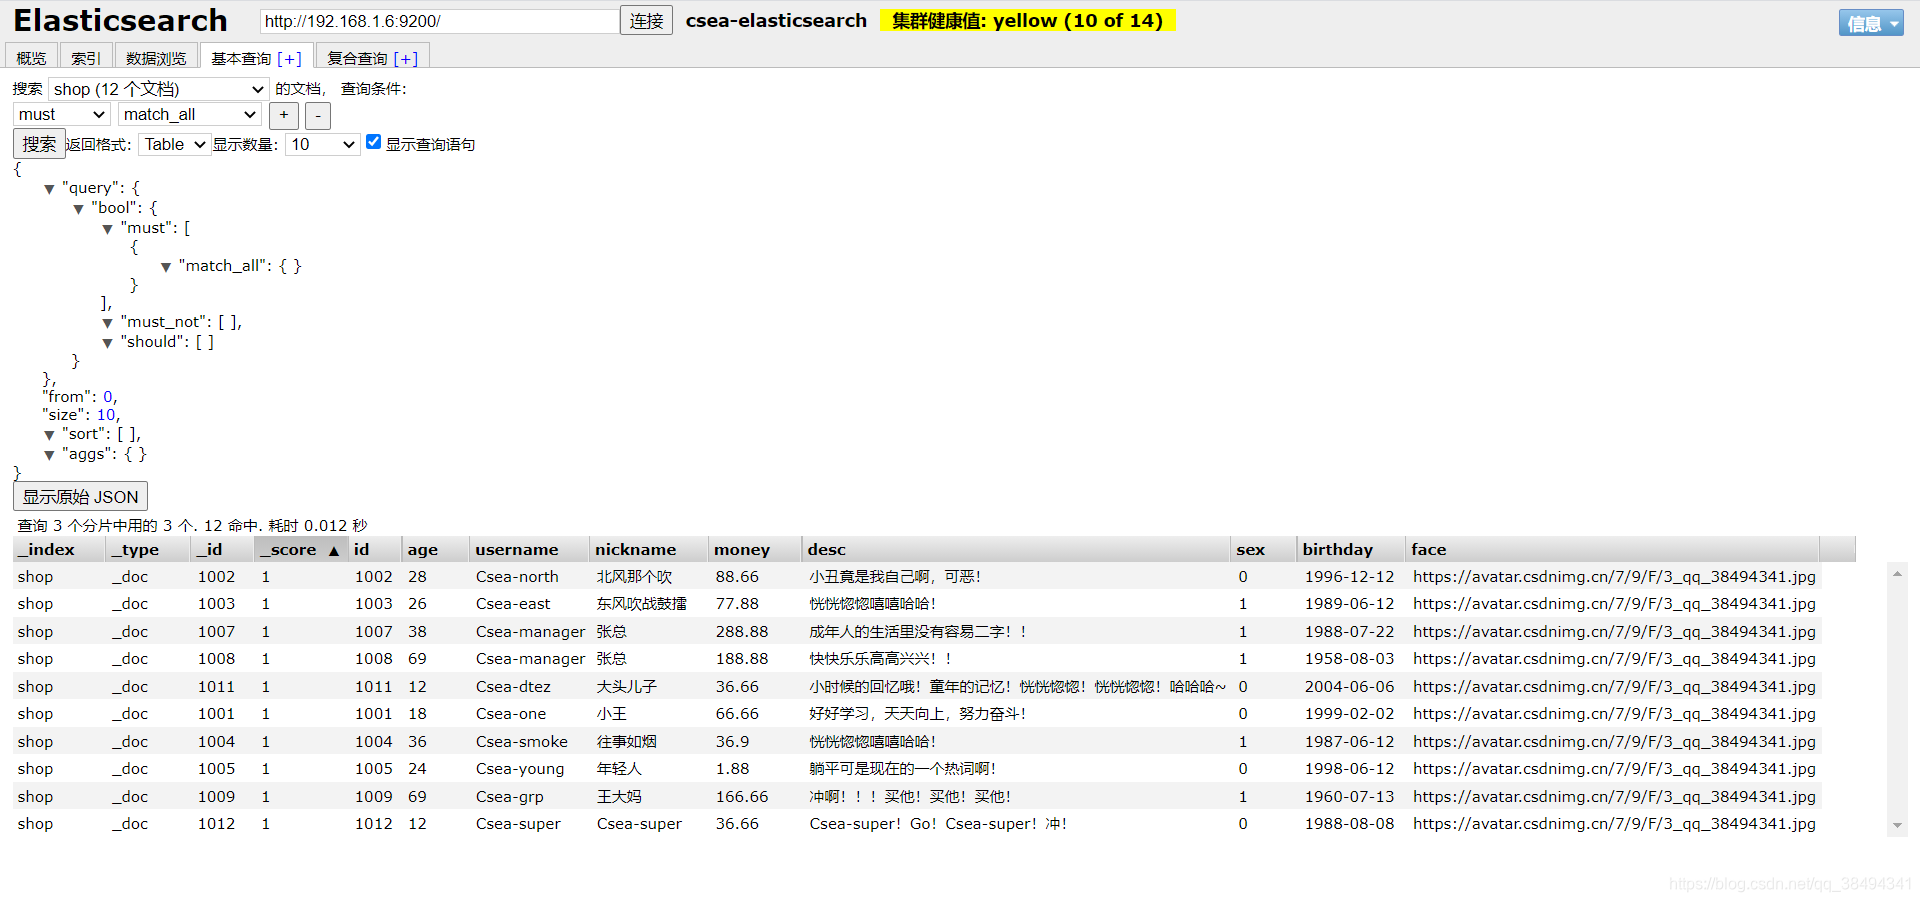Select the row with username Csea-north

tap(916, 577)
